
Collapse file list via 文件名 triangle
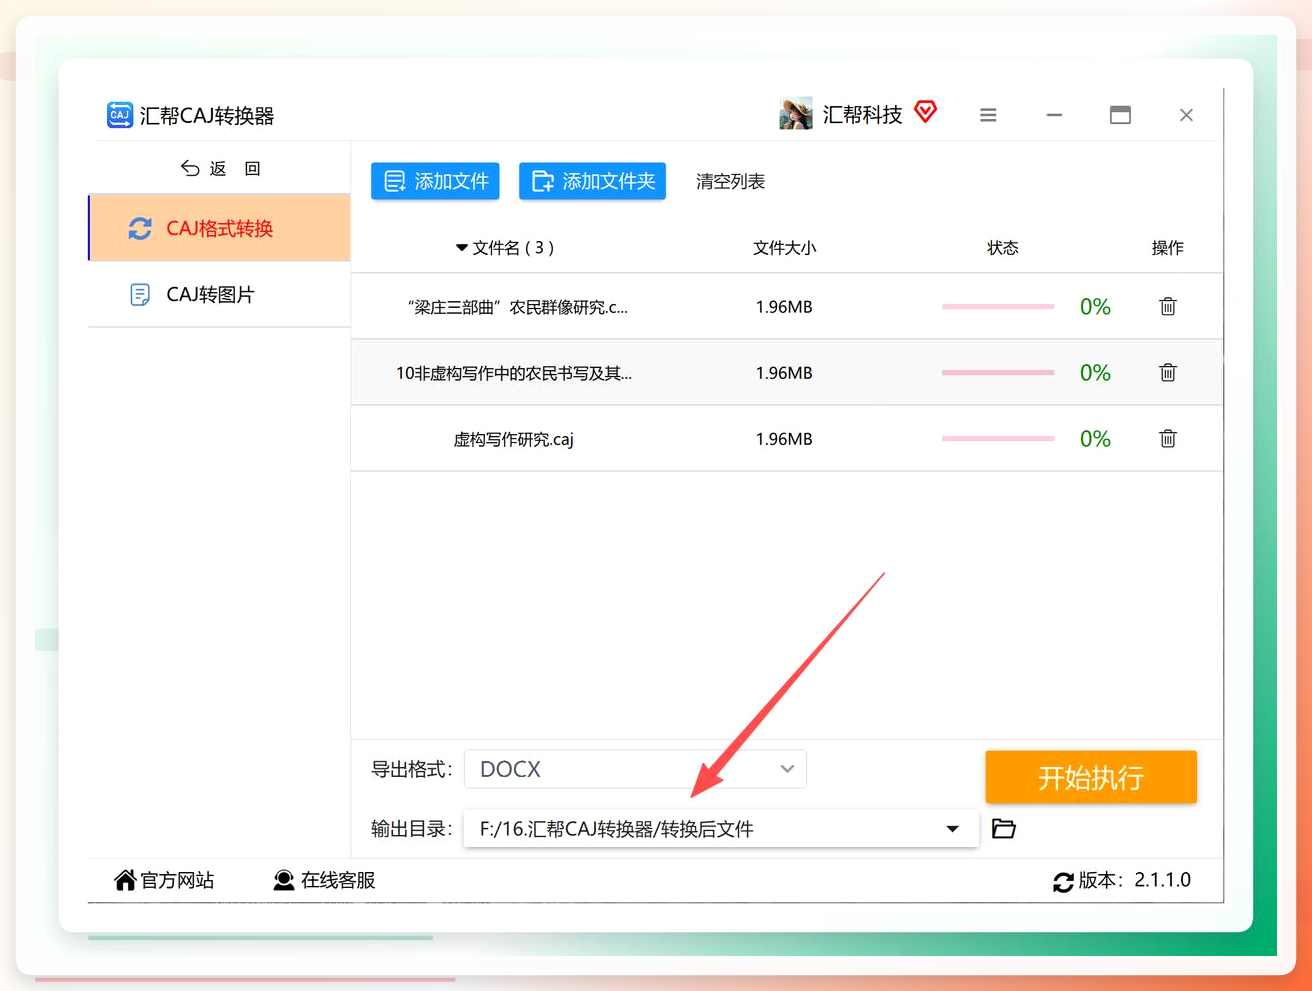[462, 248]
